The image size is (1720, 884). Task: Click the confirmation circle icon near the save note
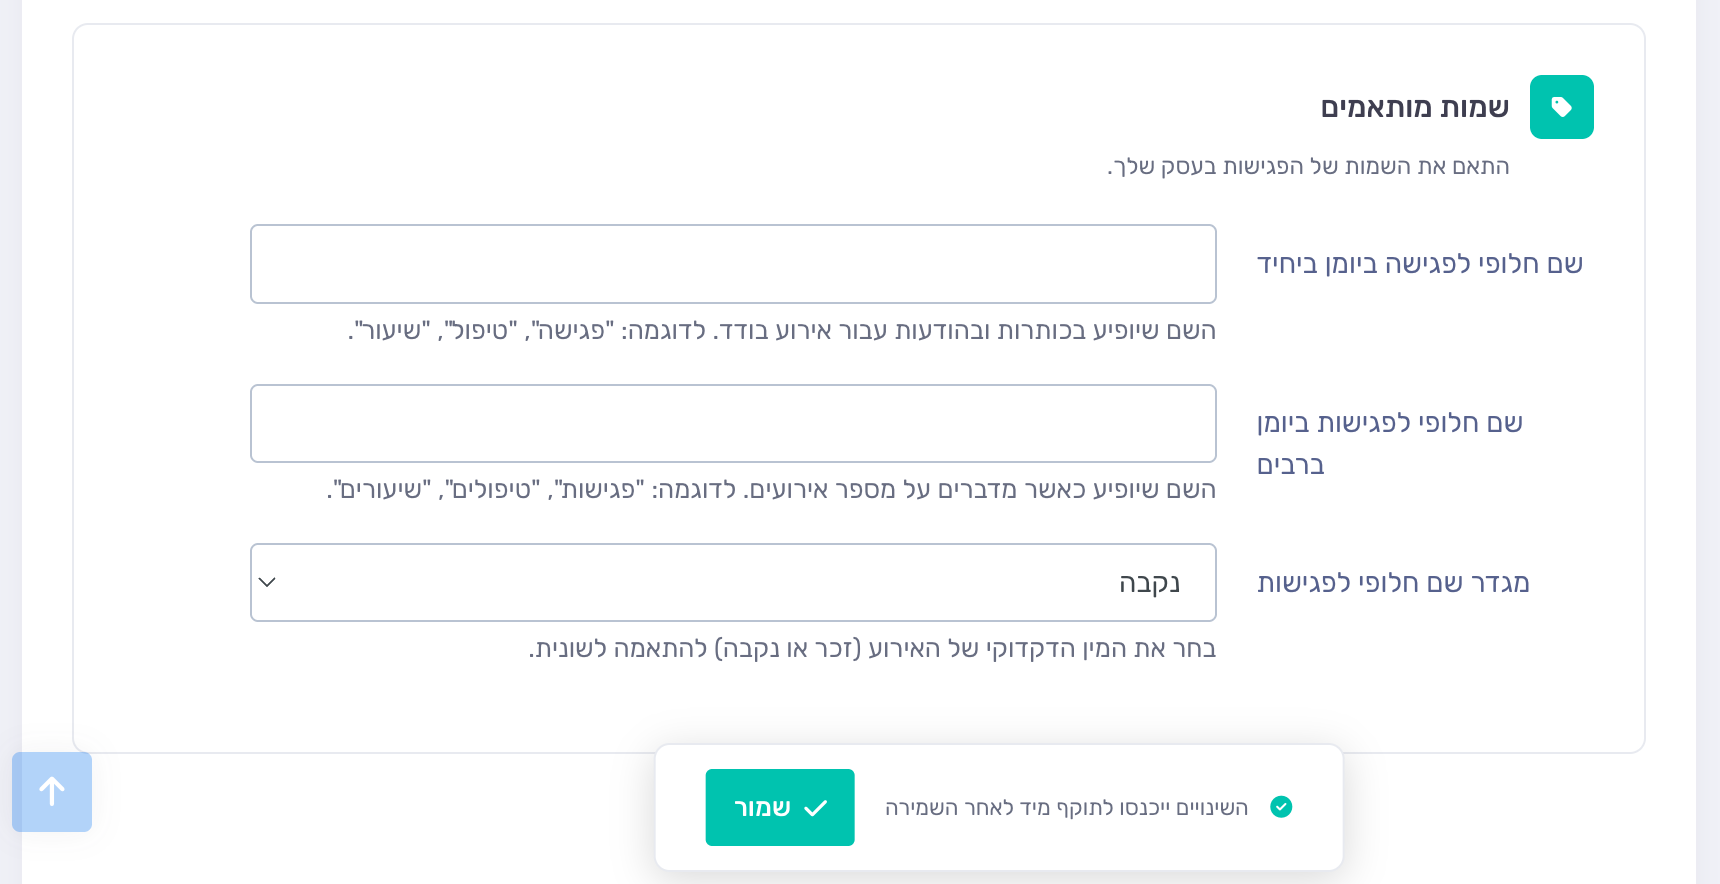1281,807
